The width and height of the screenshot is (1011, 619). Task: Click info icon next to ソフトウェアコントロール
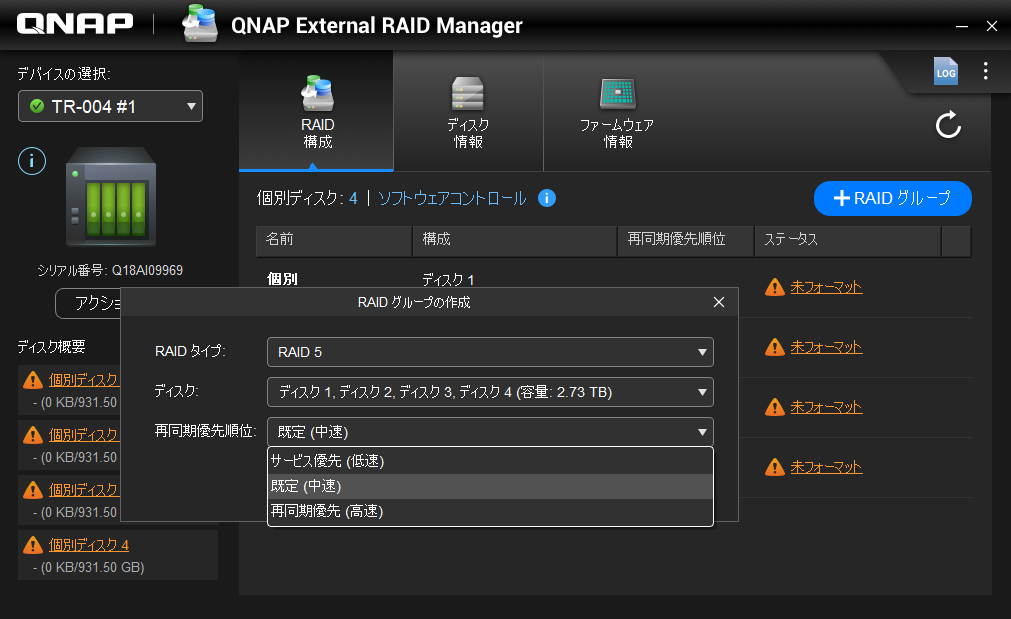click(x=546, y=198)
